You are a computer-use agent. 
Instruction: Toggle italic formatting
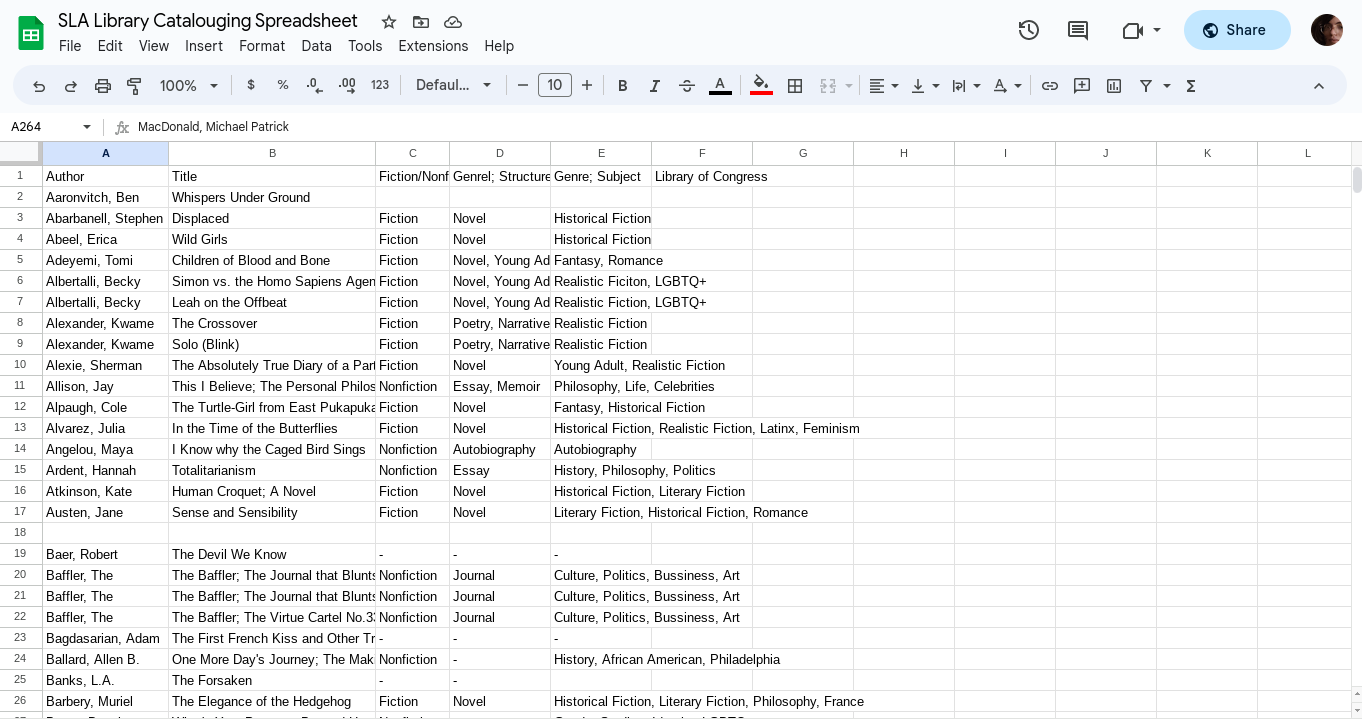point(655,86)
